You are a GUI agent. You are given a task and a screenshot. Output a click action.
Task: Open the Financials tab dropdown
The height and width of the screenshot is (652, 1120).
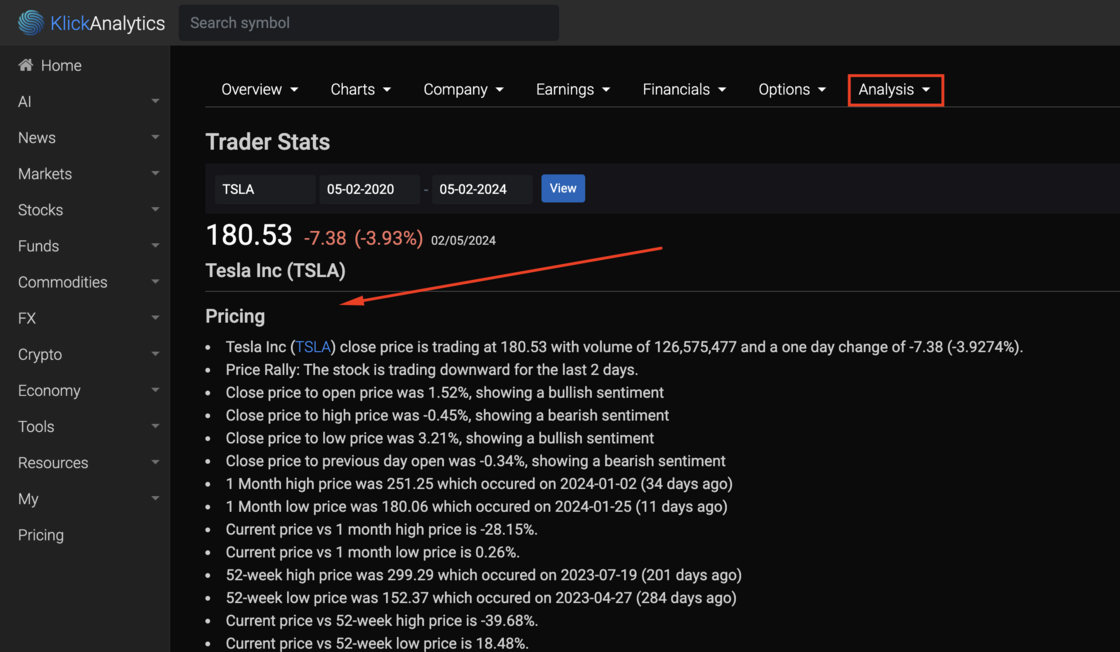(x=684, y=89)
